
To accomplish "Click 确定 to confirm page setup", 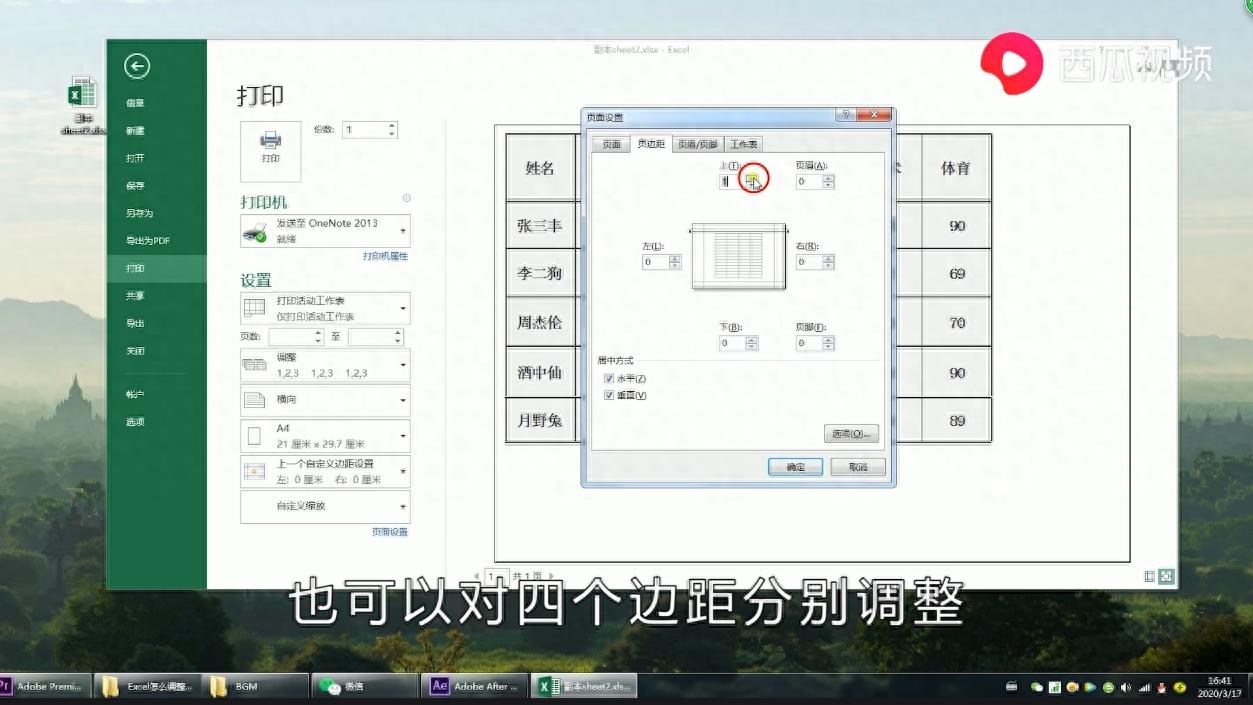I will (795, 466).
